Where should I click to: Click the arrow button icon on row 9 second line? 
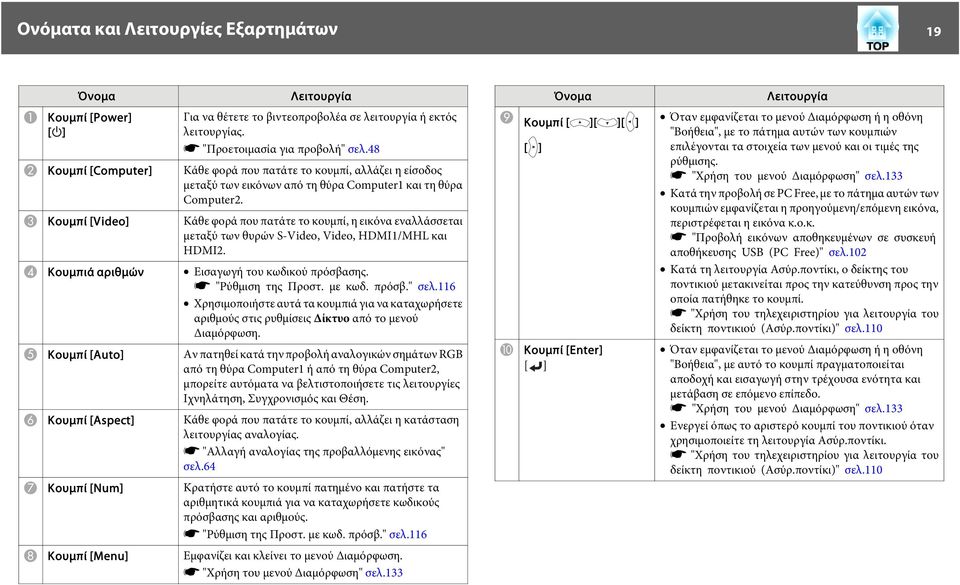pyautogui.click(x=533, y=147)
